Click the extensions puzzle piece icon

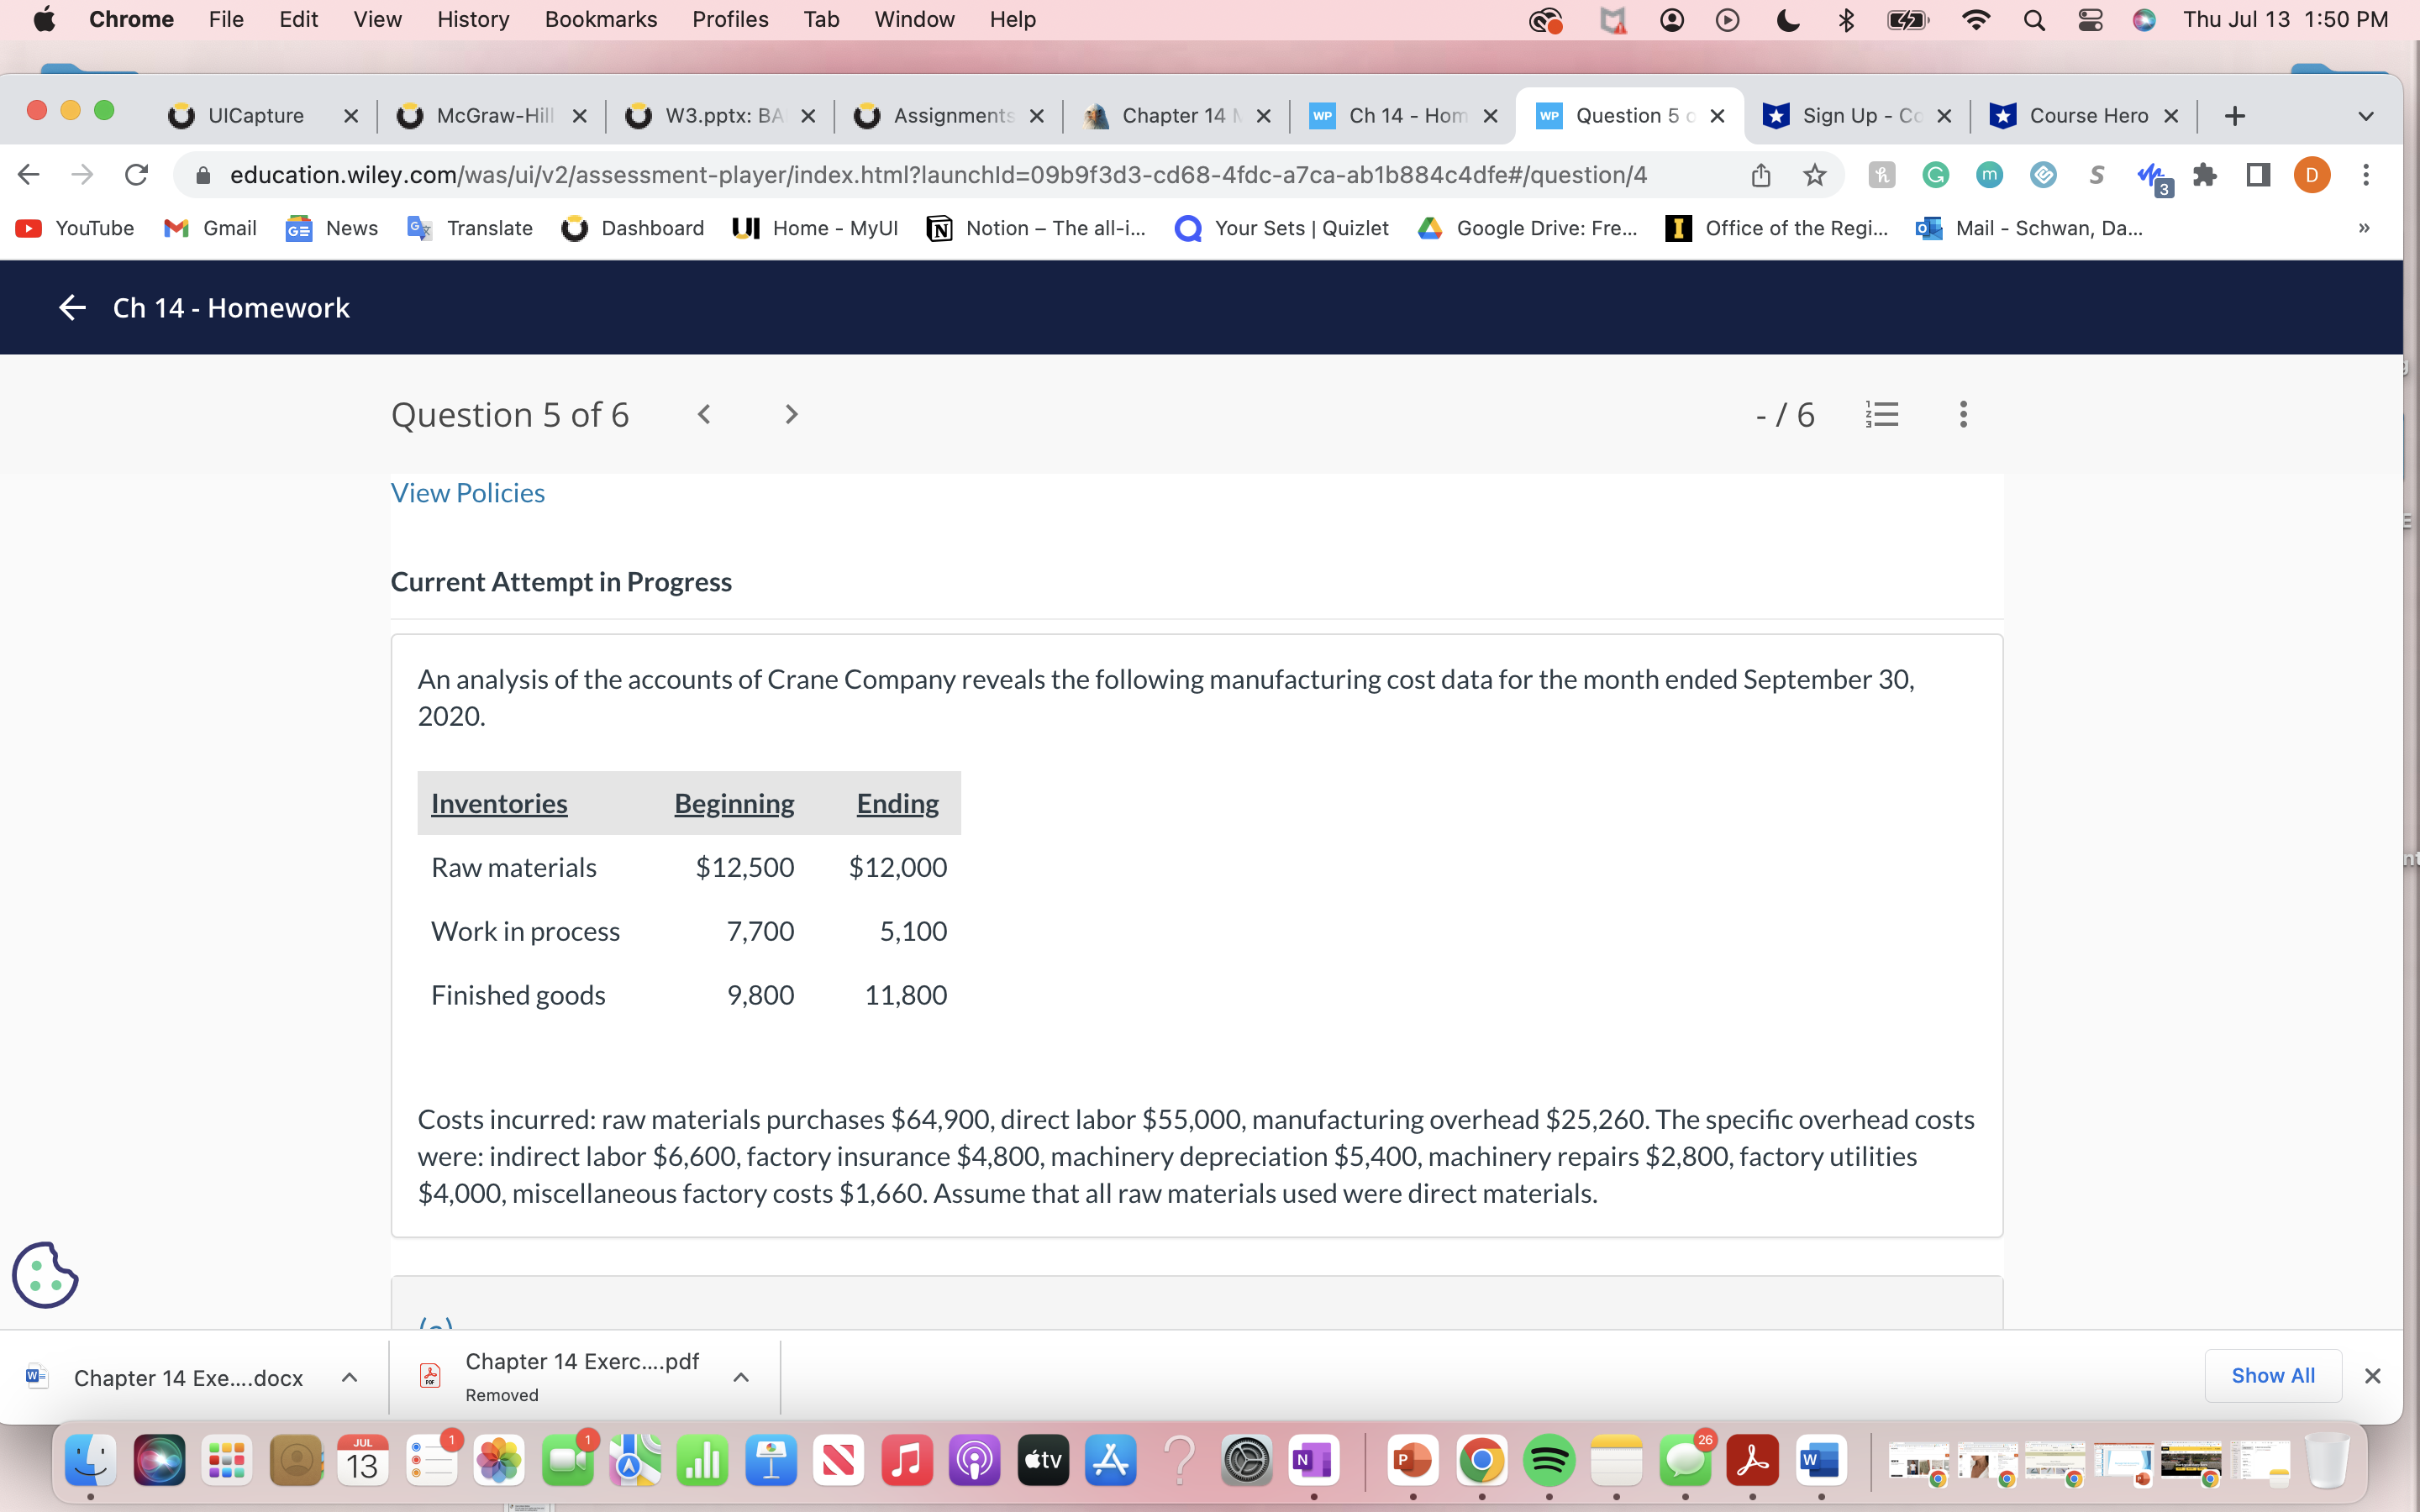(2204, 175)
